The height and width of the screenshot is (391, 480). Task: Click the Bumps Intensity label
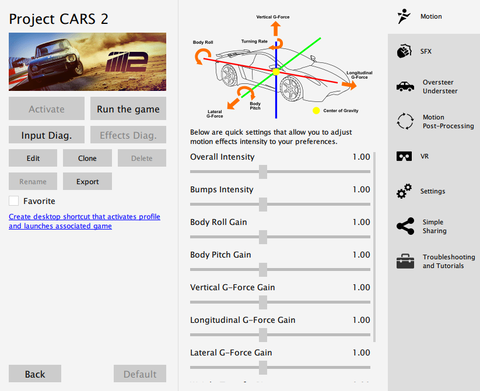pos(222,190)
